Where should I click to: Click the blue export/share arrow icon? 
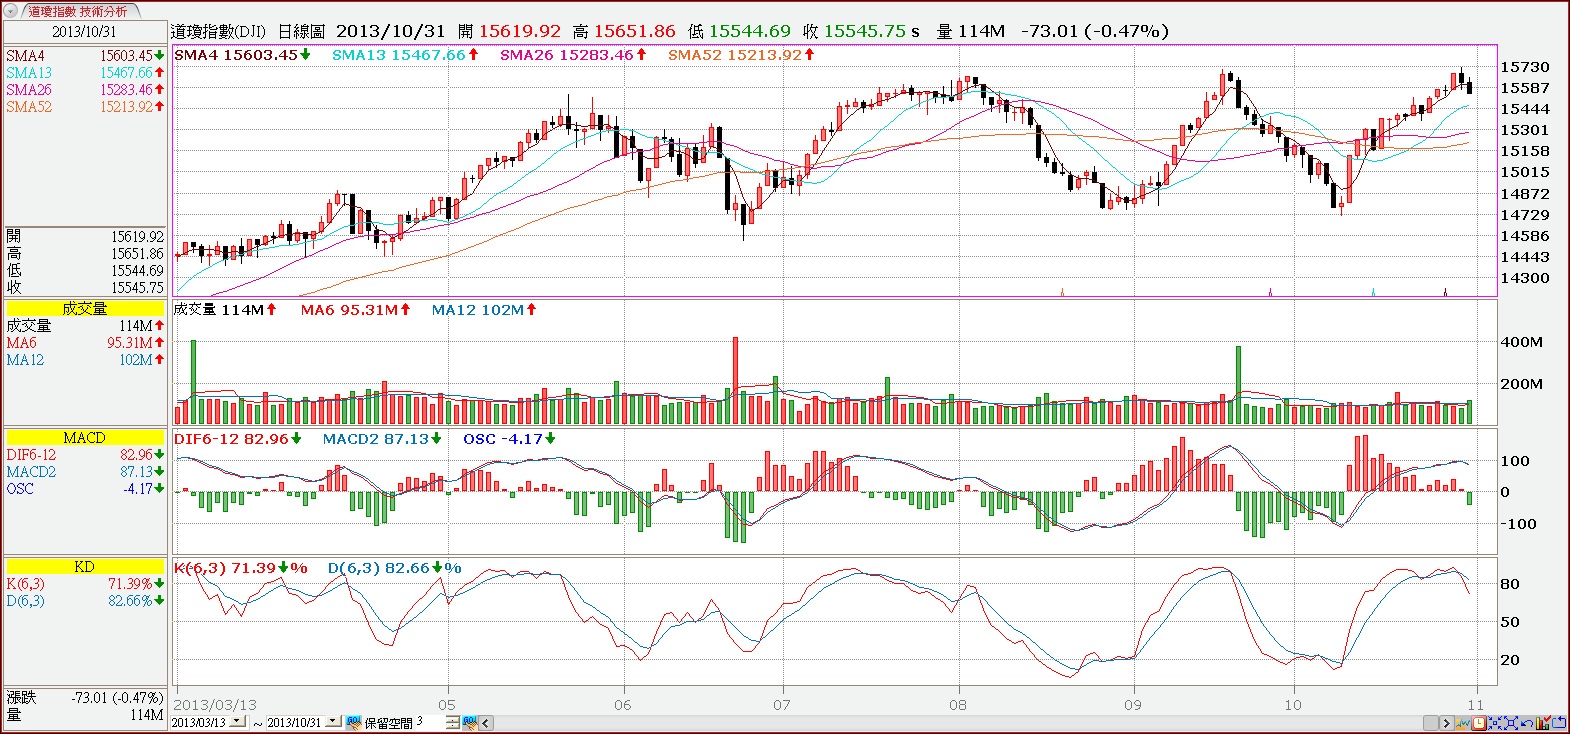(1559, 723)
